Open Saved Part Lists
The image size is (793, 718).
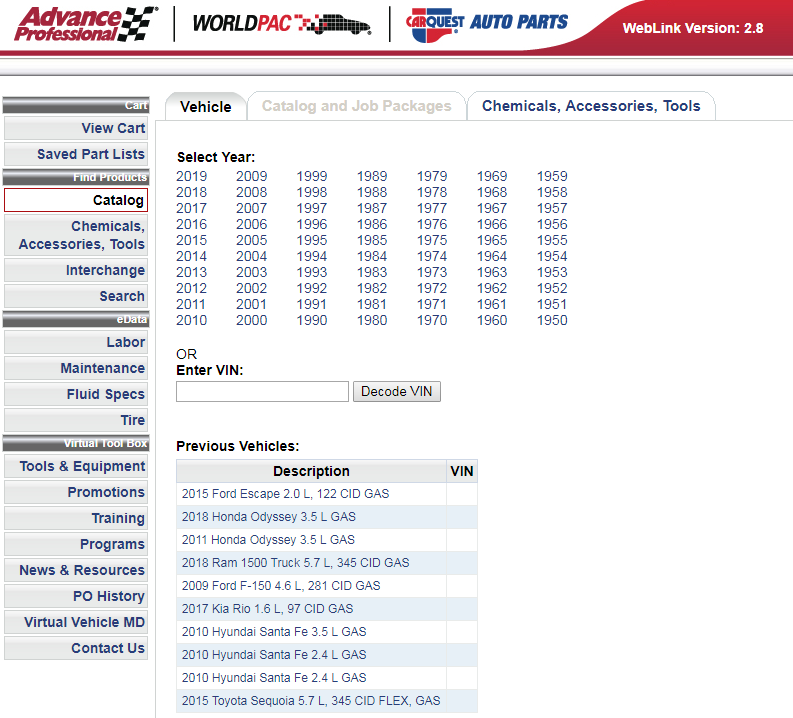[x=76, y=154]
